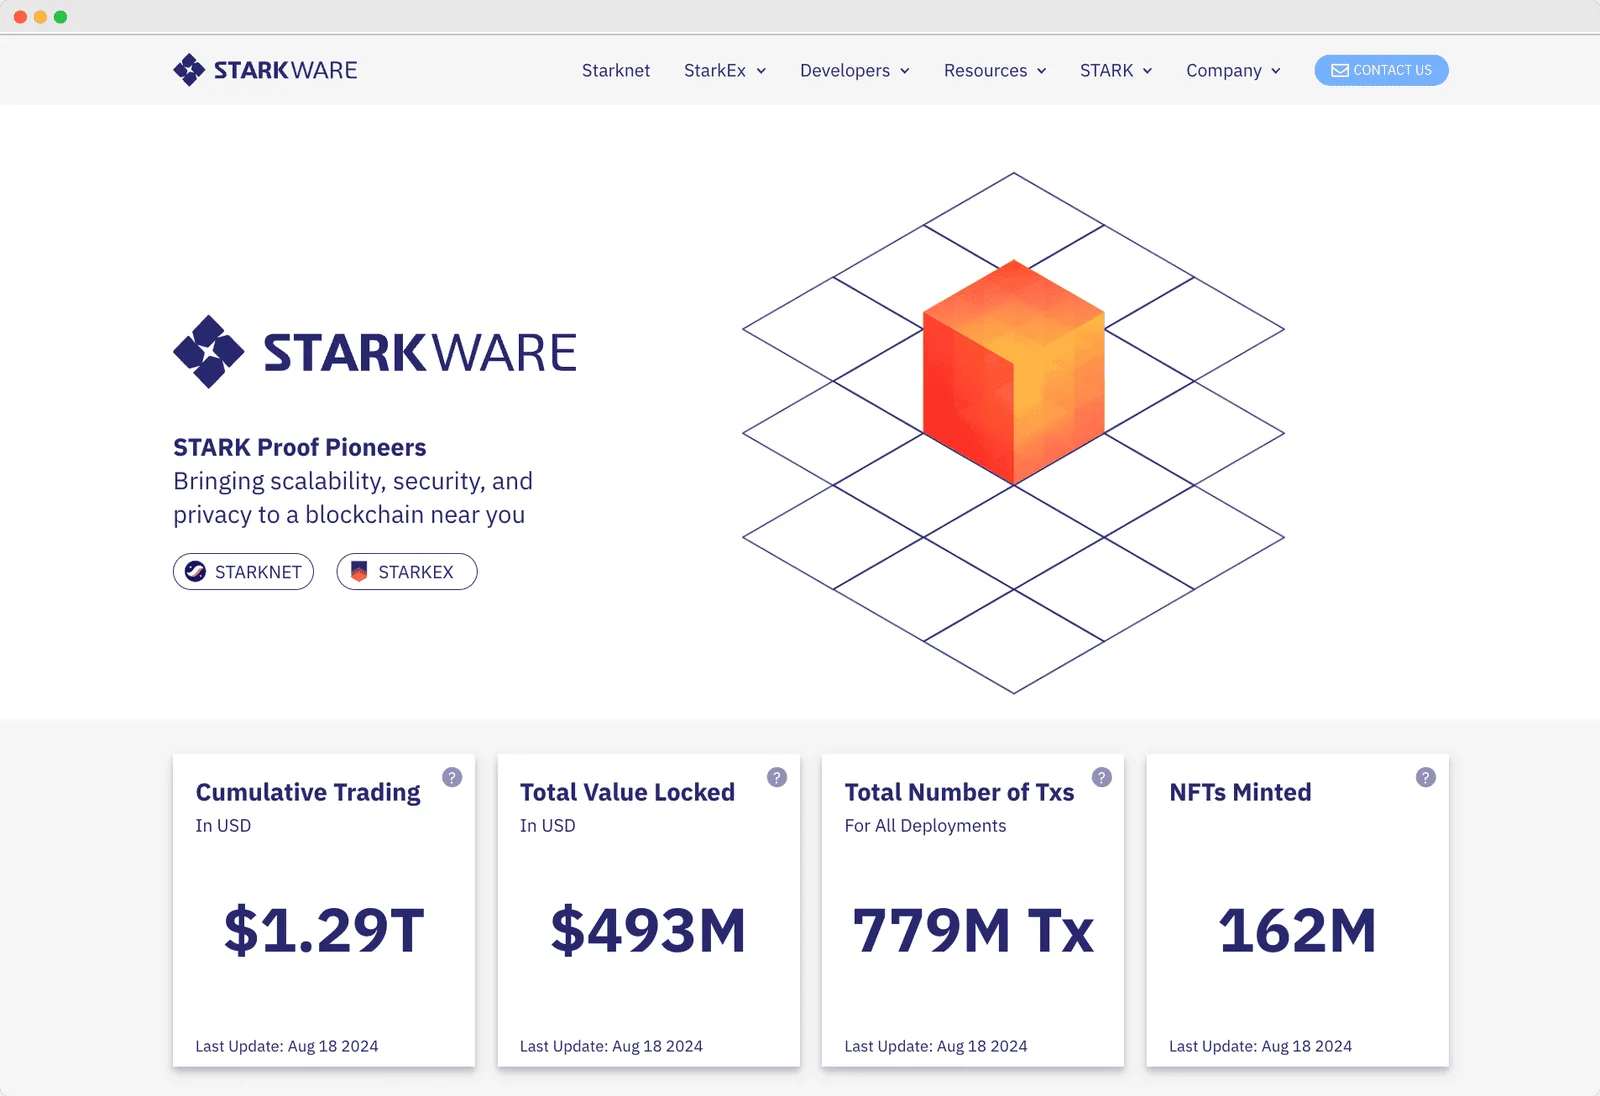Click the large StarkWare logo in hero section
Viewport: 1600px width, 1096px height.
[374, 352]
